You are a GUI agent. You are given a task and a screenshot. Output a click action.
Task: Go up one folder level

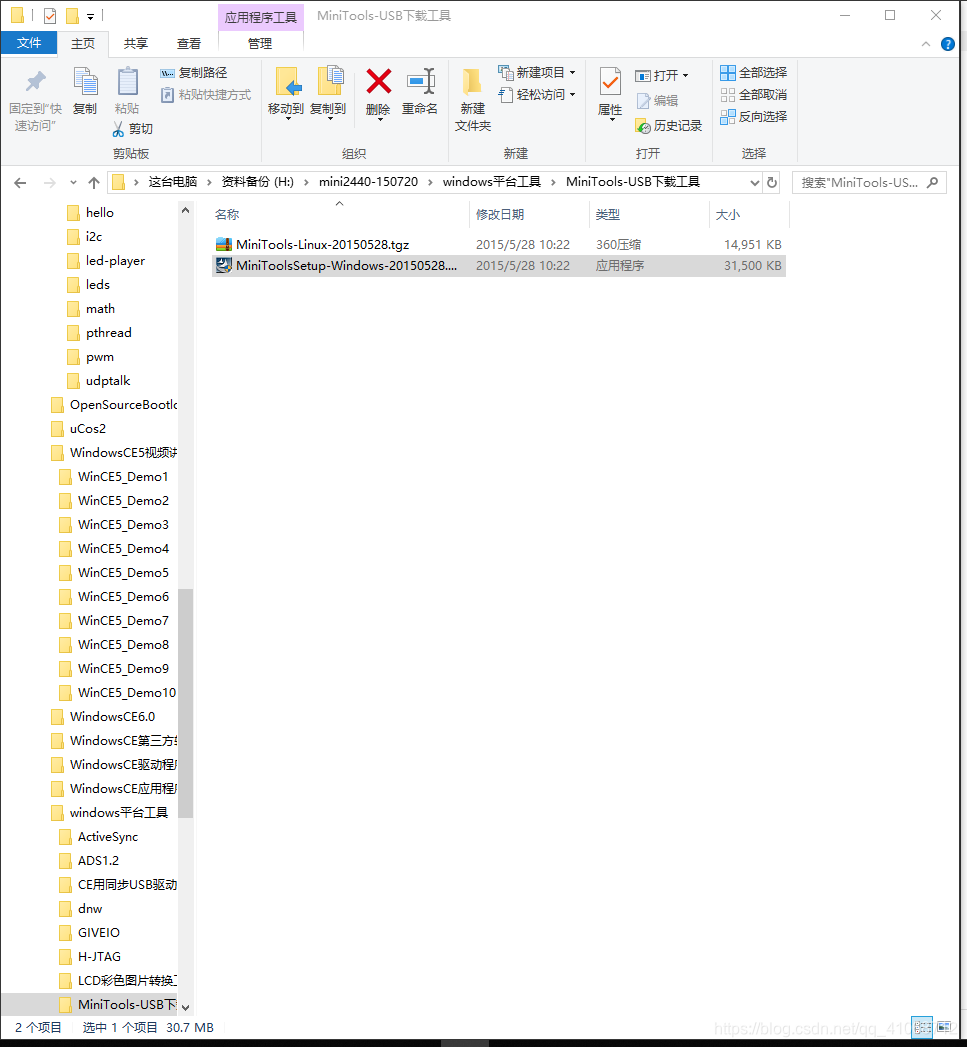pyautogui.click(x=94, y=182)
